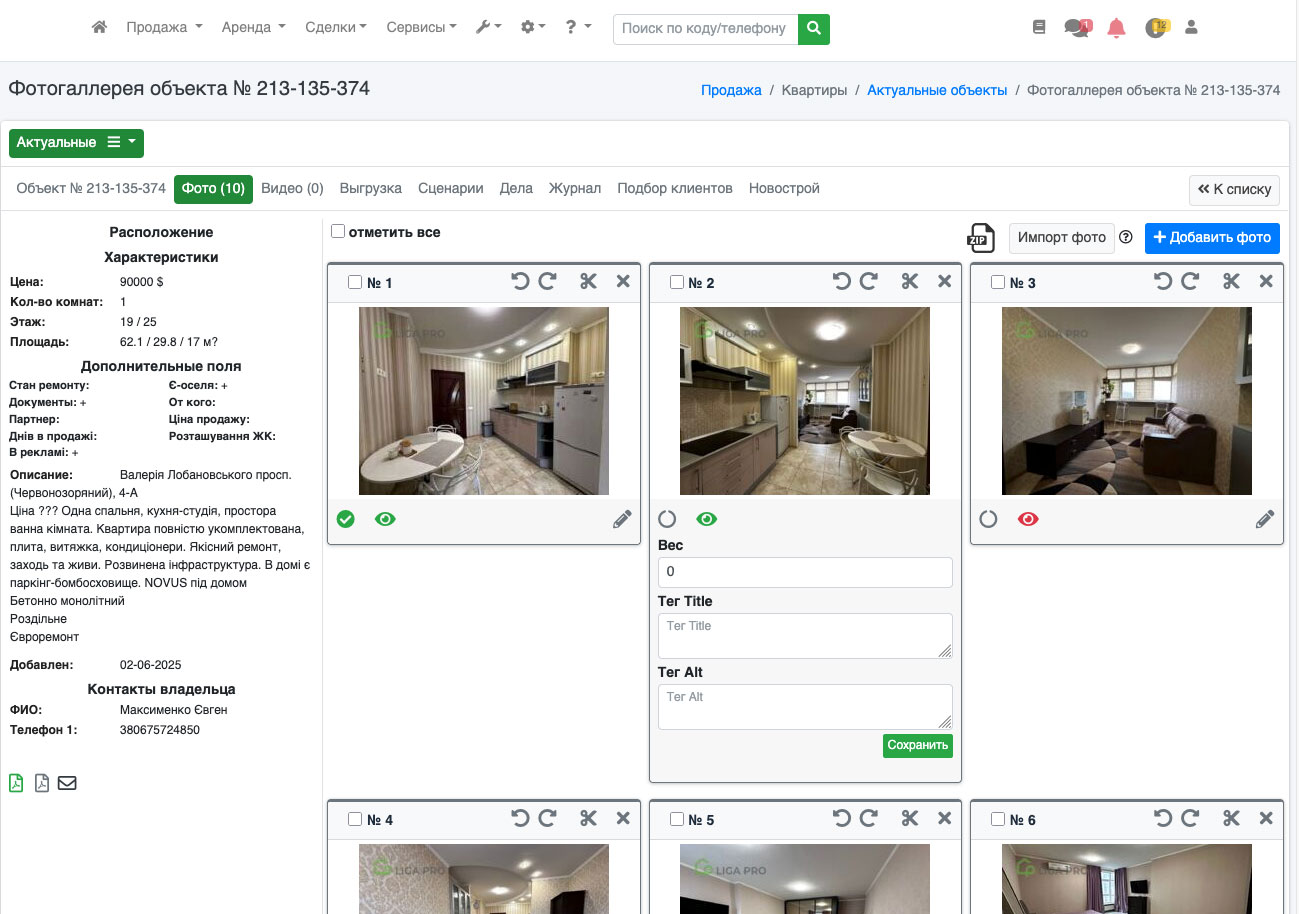Rotate photo № 2 clockwise
Viewport: 1299px width, 914px height.
(x=868, y=282)
